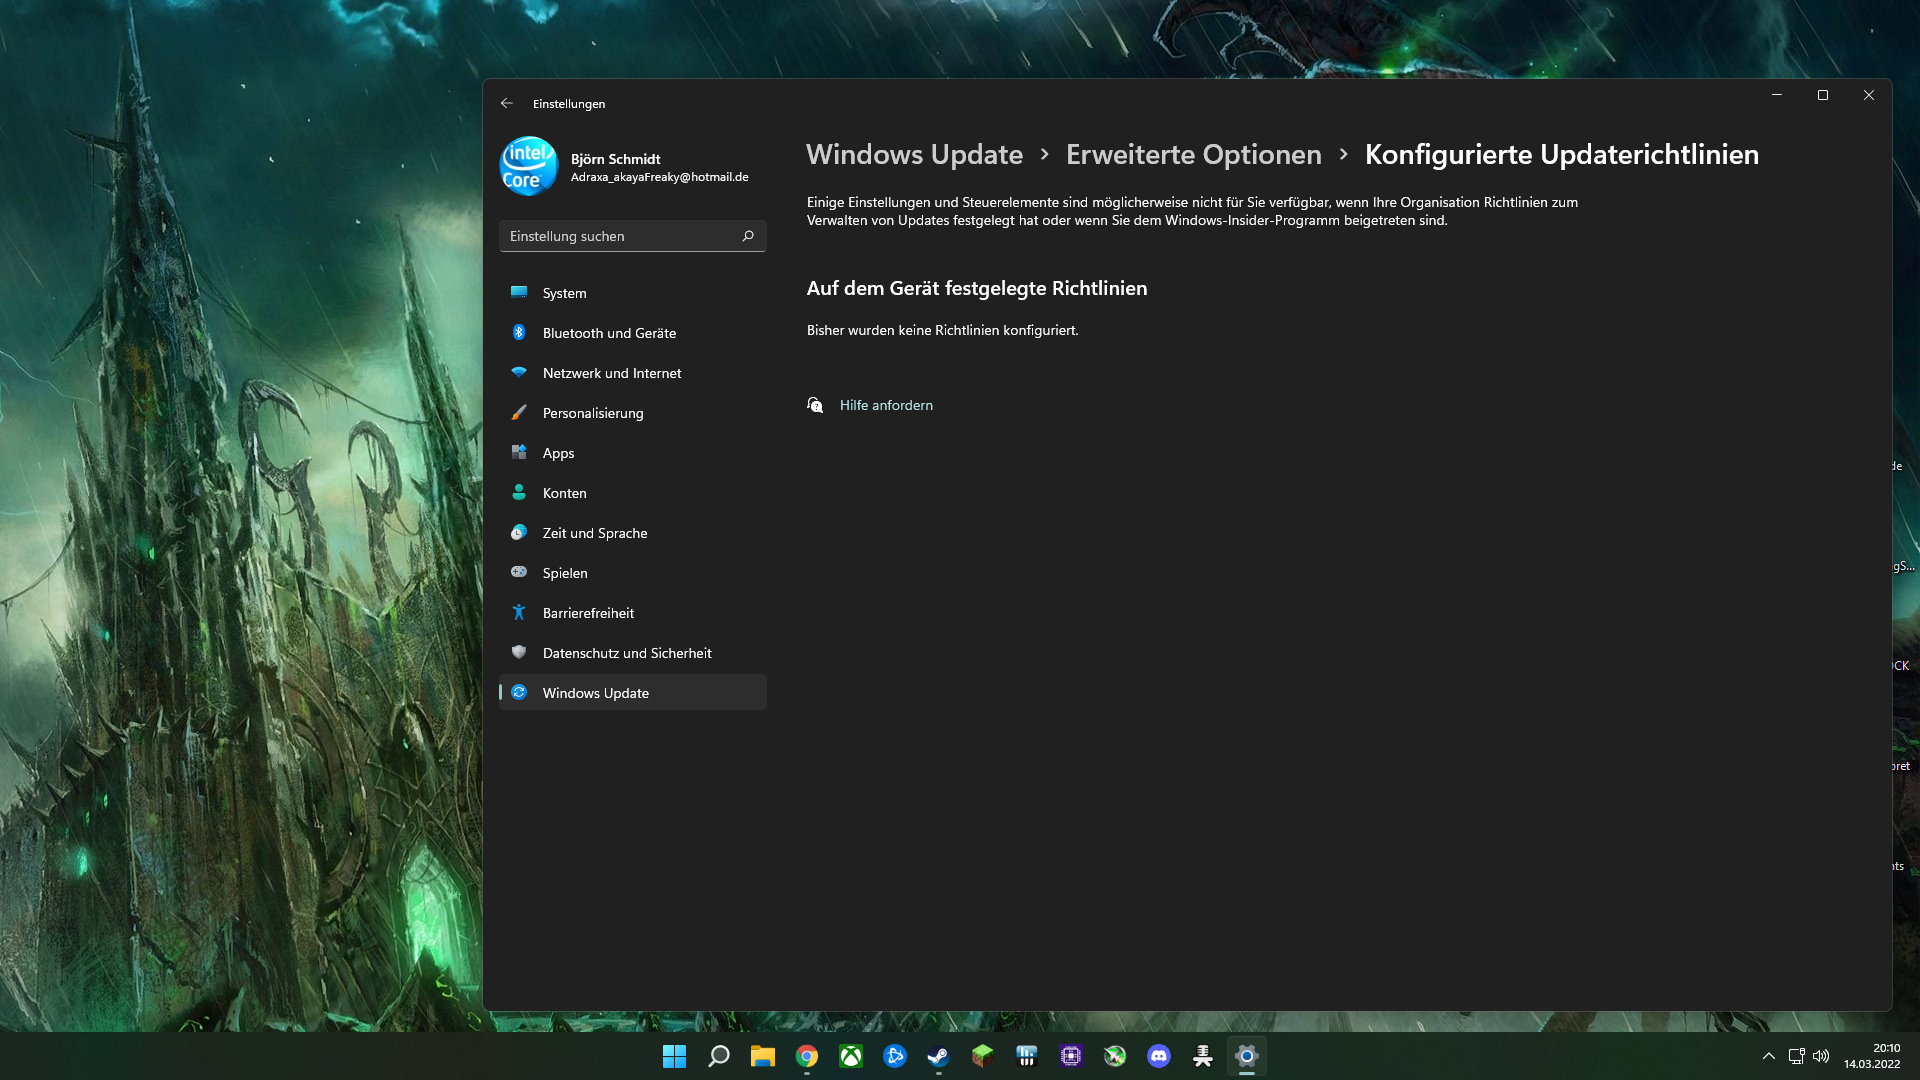Viewport: 1920px width, 1080px height.
Task: Launch Steam from the taskbar
Action: pos(938,1056)
